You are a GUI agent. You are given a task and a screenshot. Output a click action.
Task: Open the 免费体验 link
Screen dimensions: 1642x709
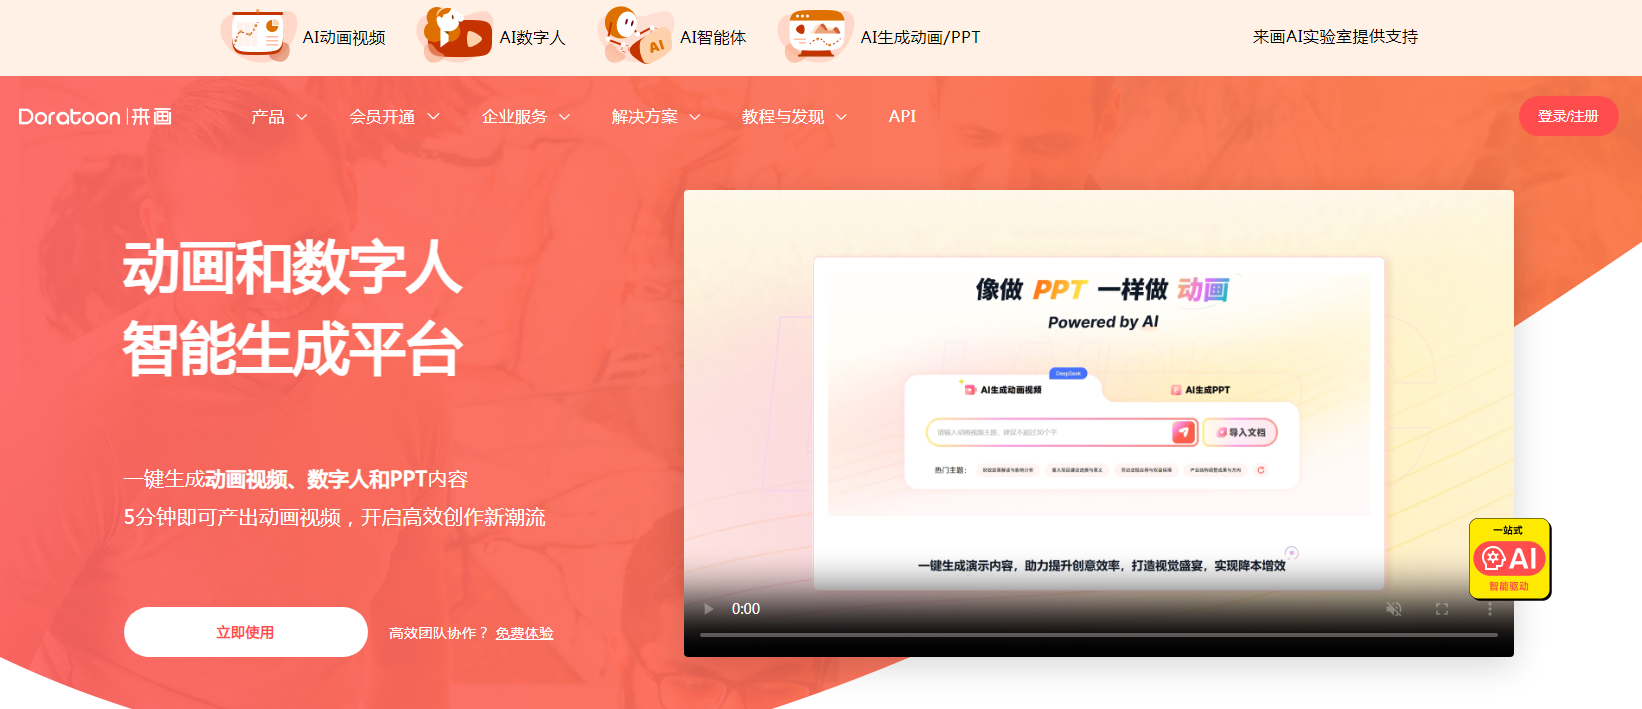coord(524,633)
